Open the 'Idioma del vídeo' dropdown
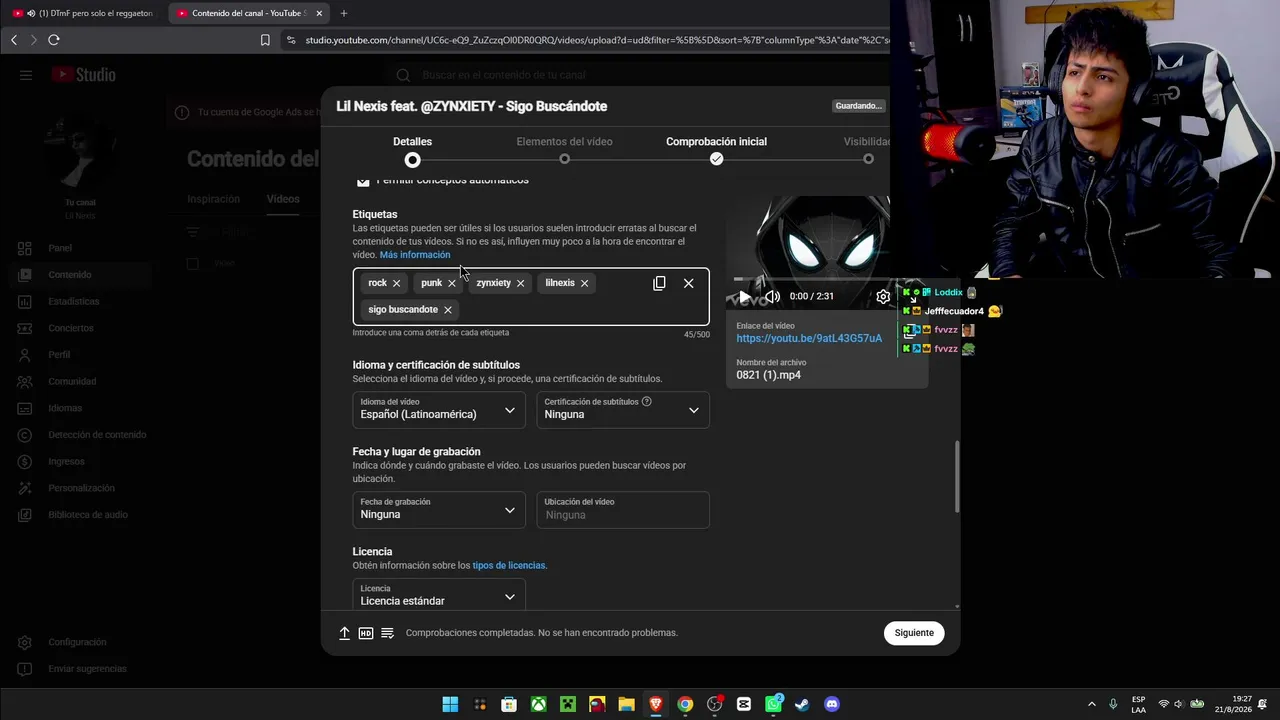 438,410
